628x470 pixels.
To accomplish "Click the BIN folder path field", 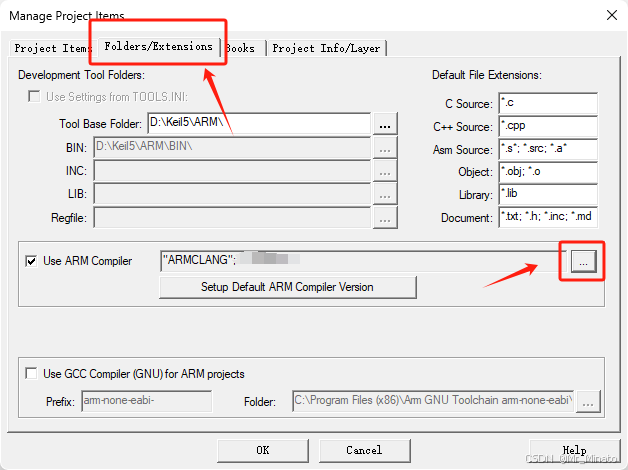I will click(232, 148).
